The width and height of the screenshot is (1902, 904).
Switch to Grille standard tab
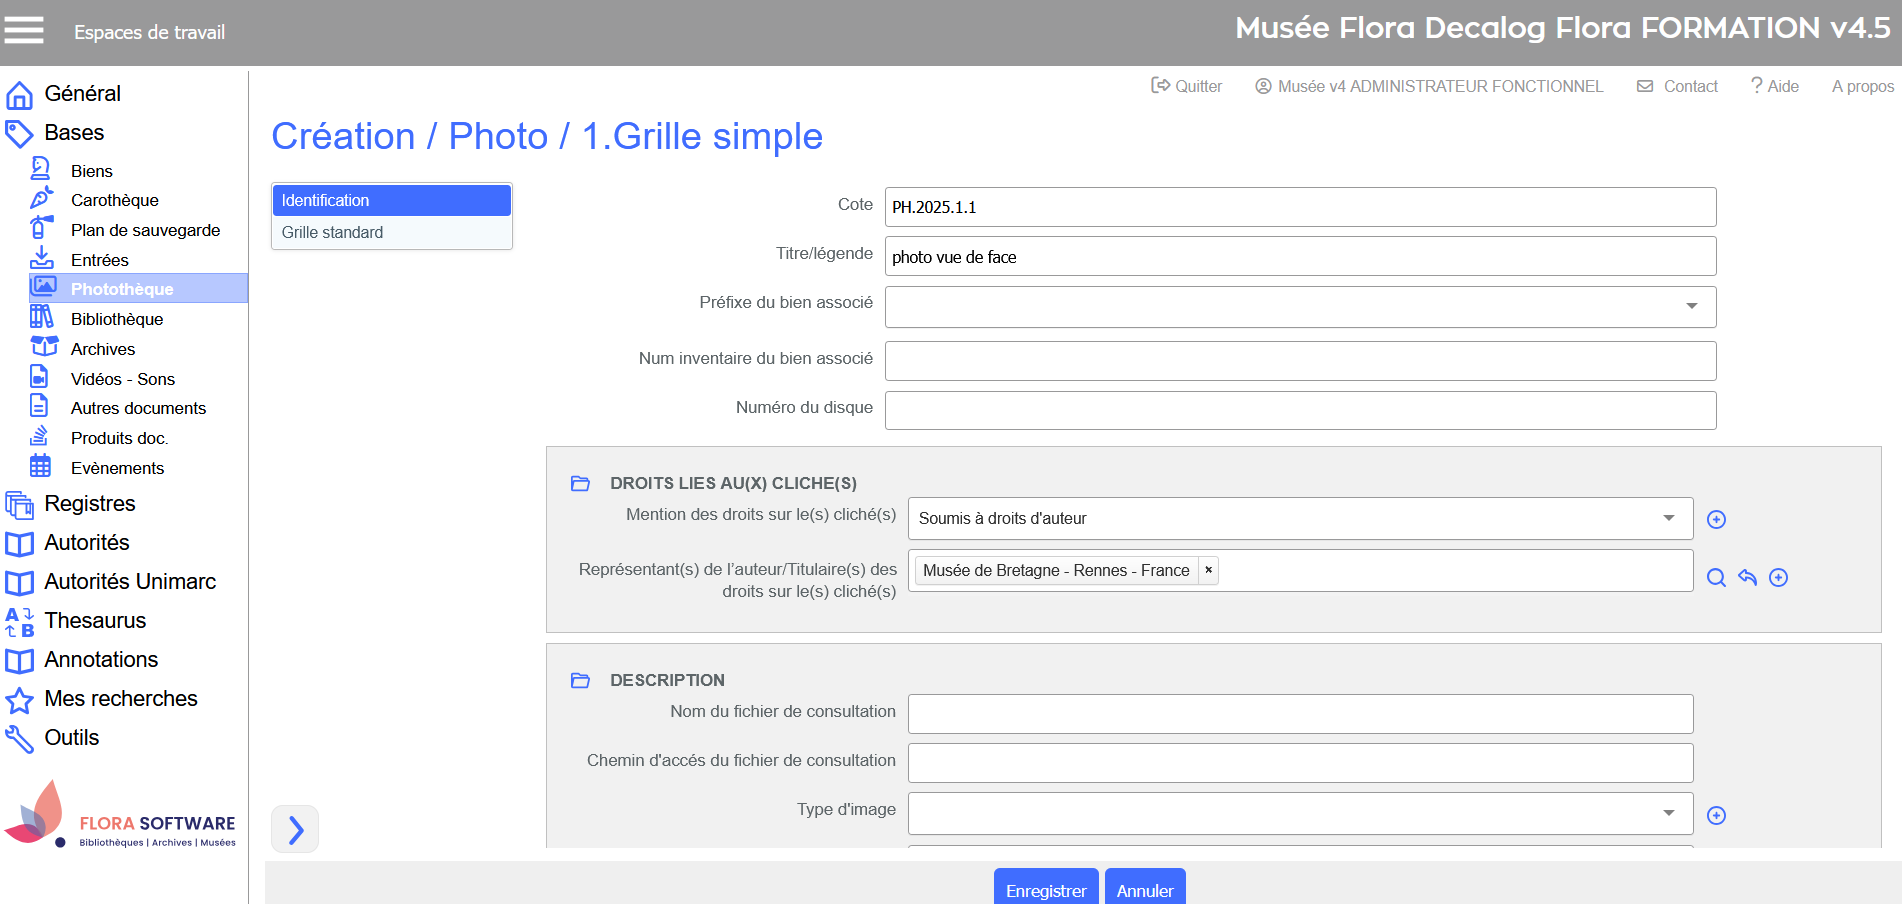point(332,232)
